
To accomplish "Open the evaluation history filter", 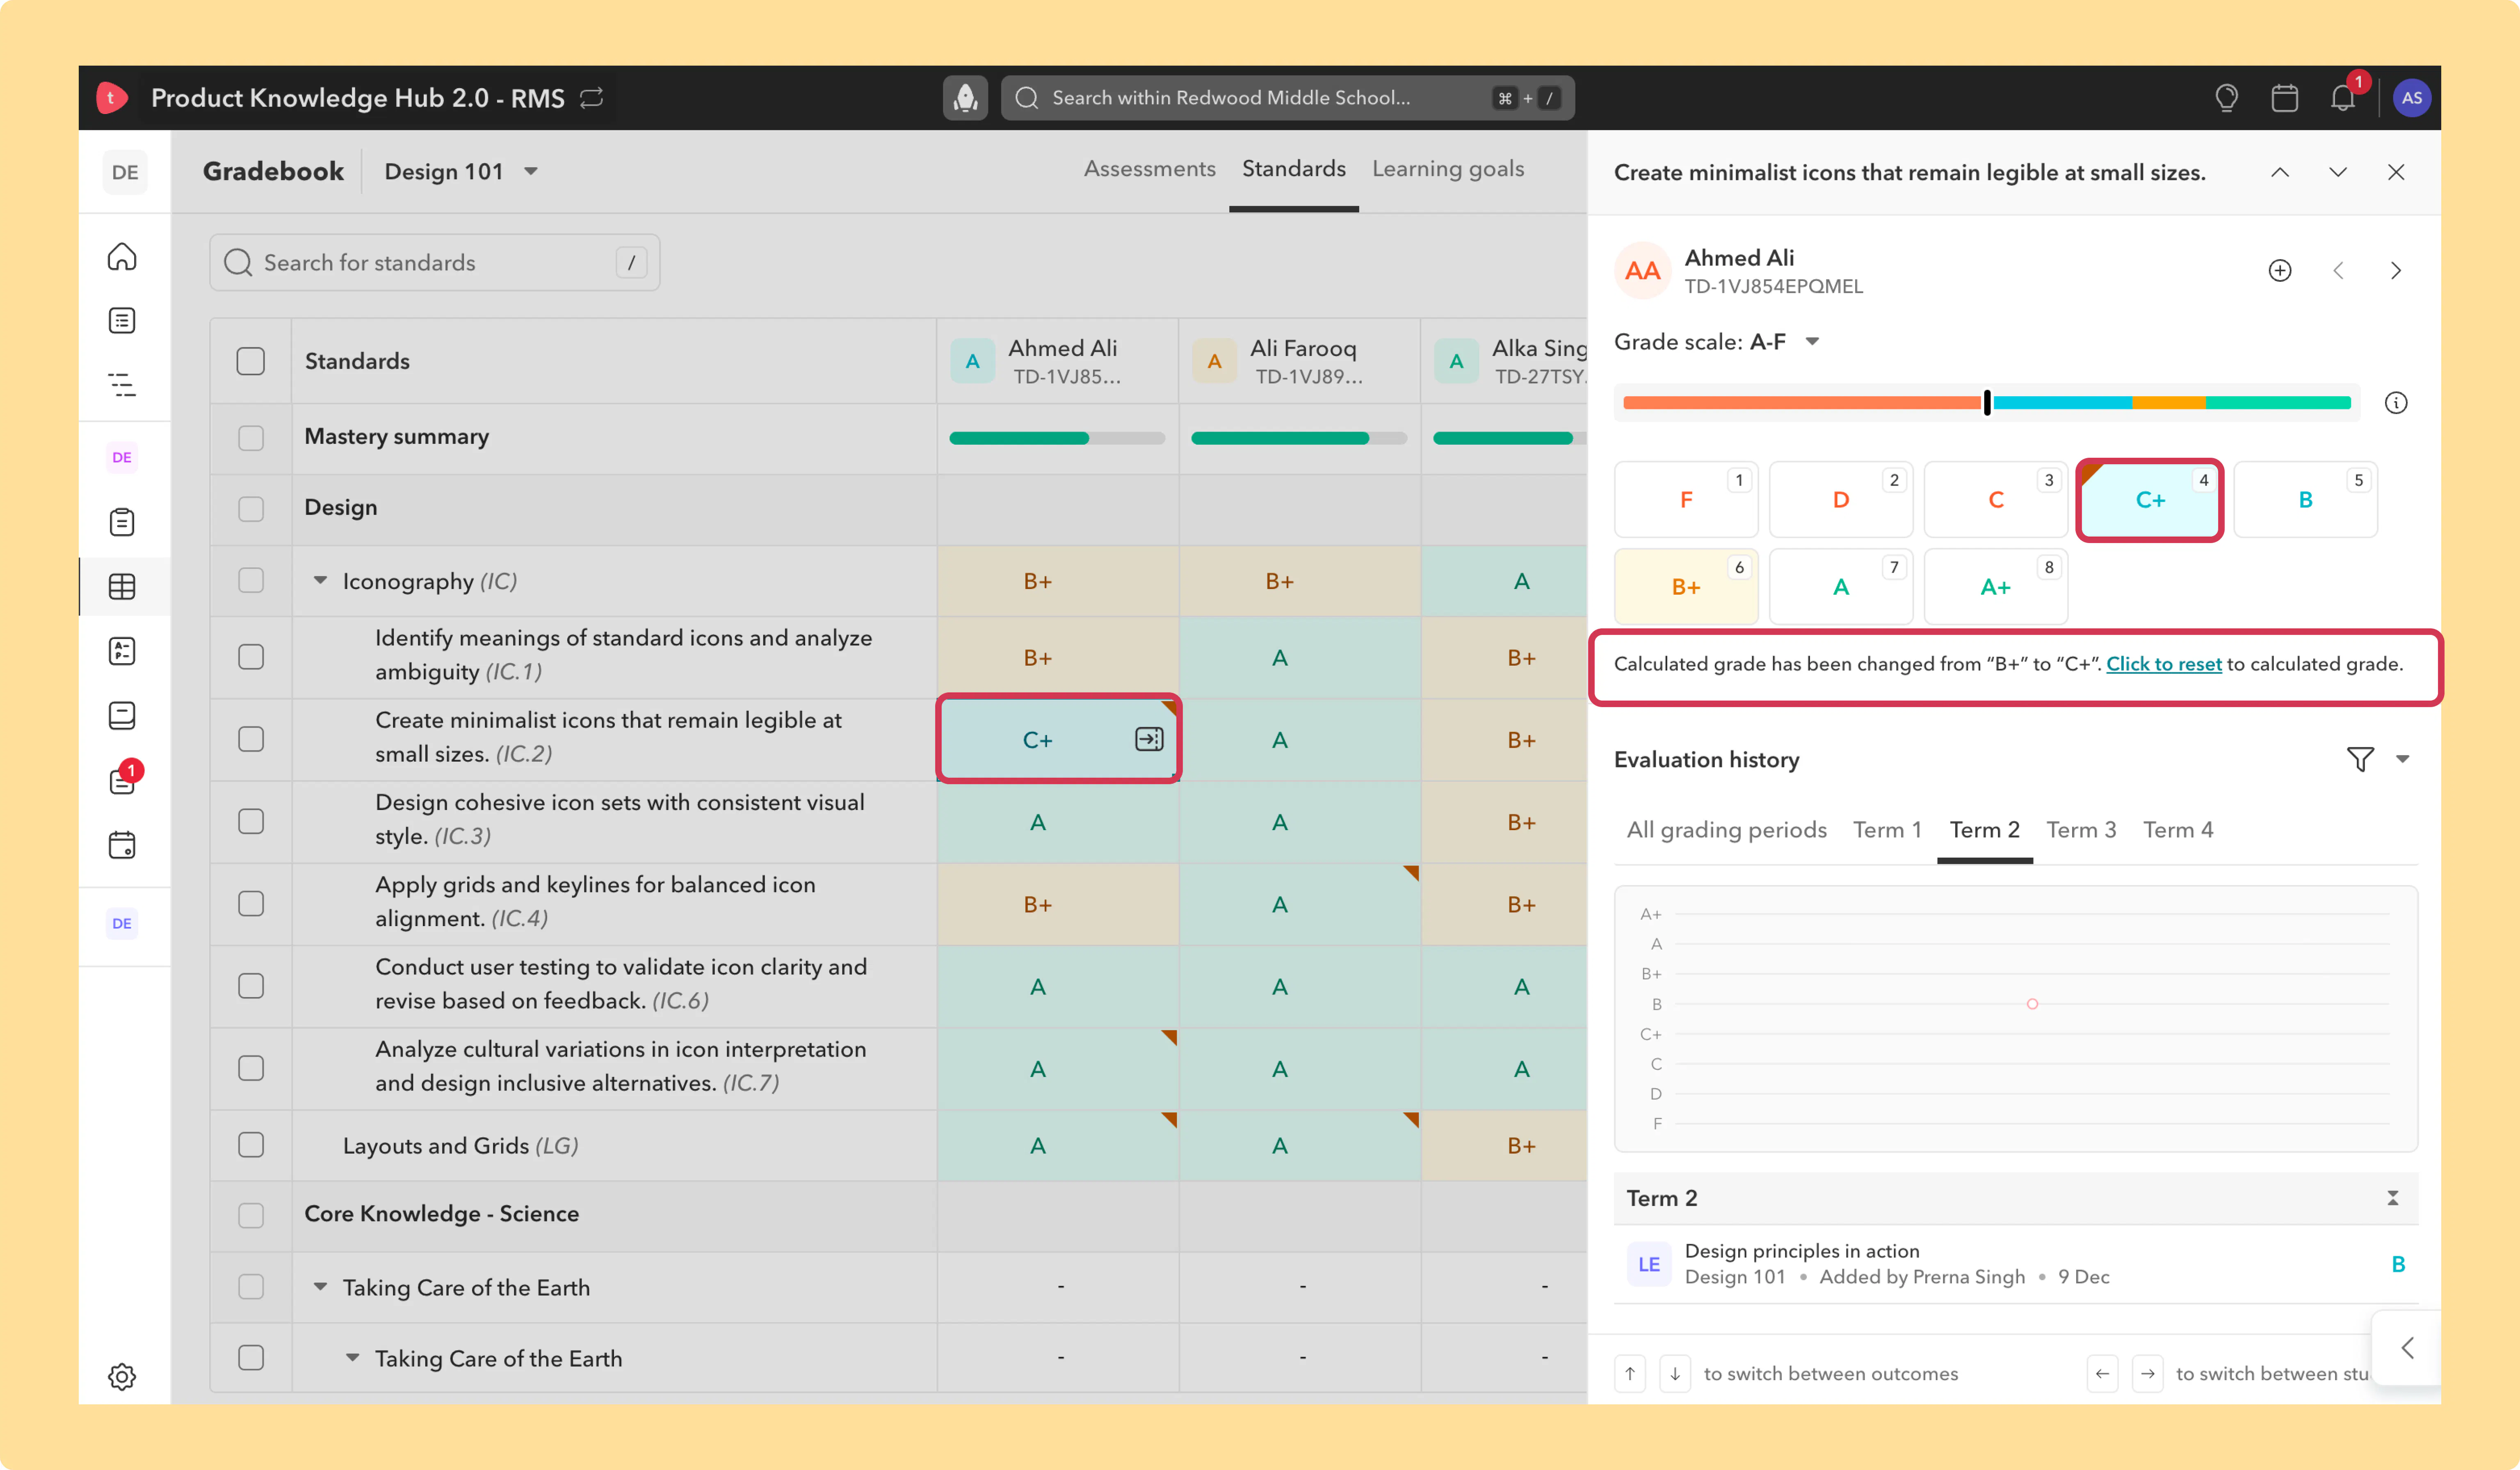I will pos(2360,760).
